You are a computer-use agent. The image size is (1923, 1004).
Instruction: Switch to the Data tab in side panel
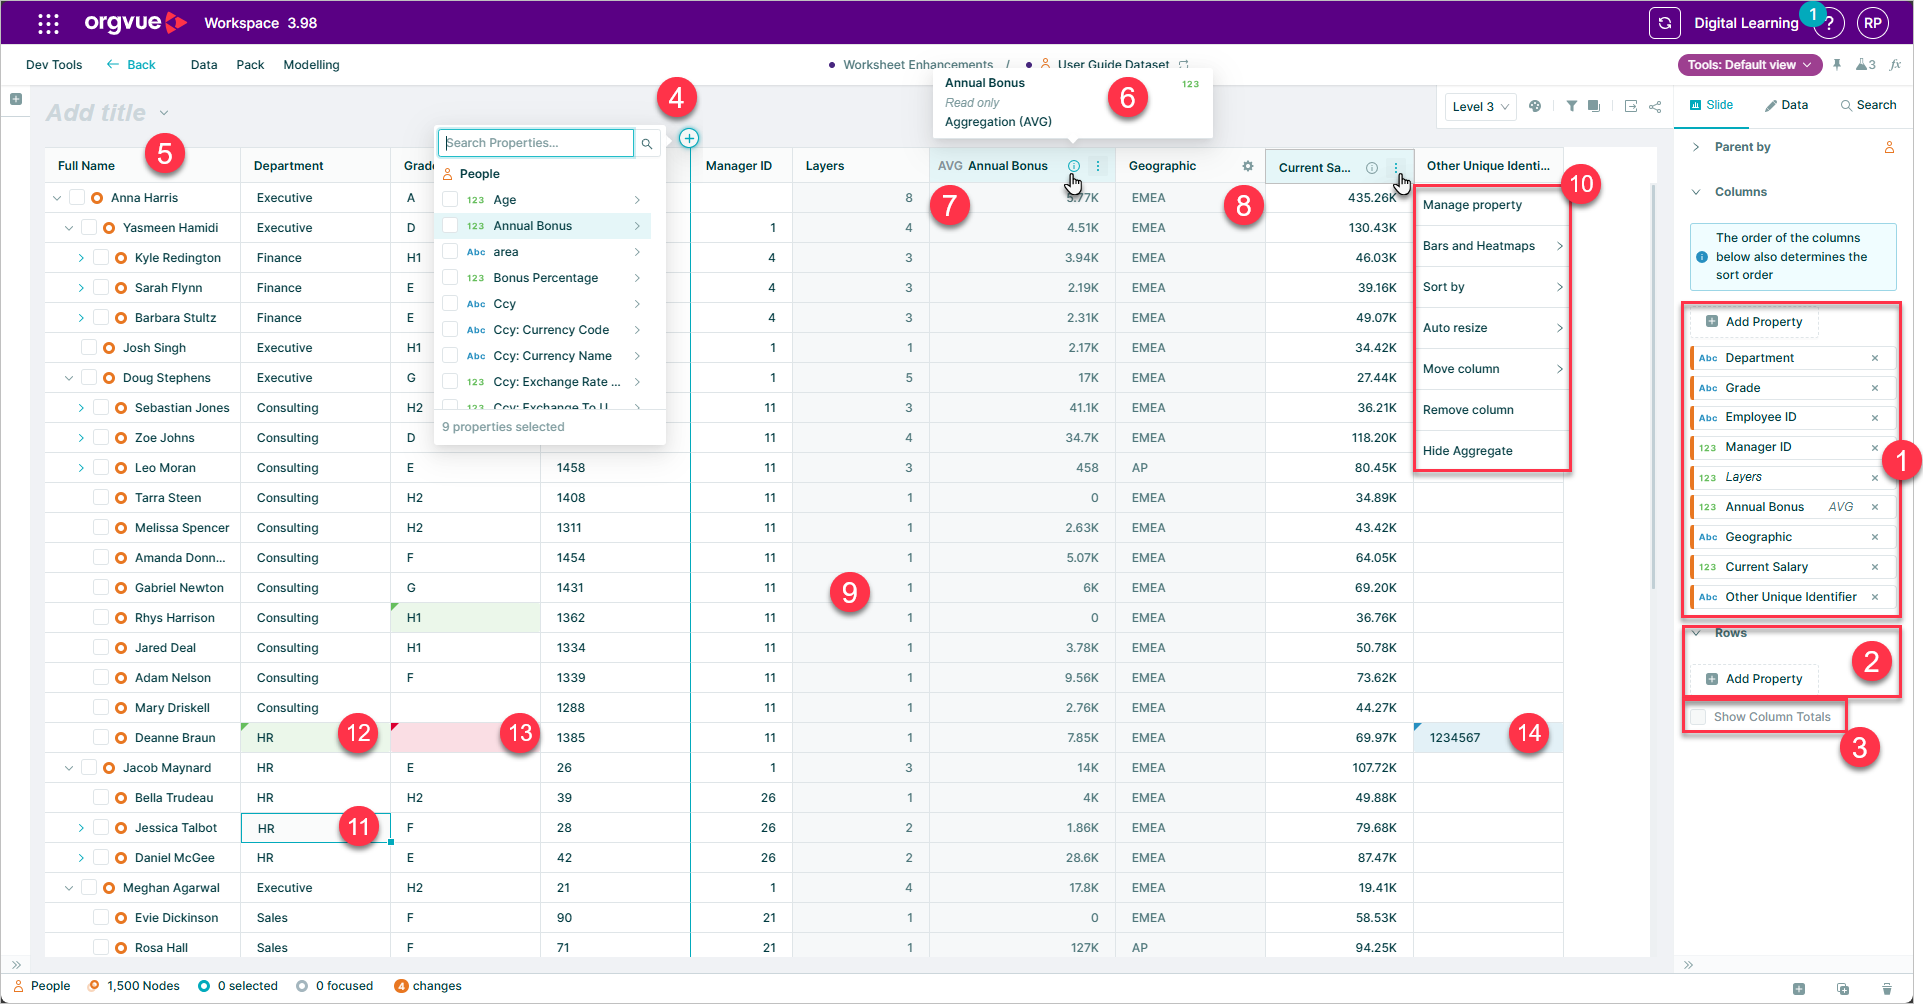[x=1786, y=105]
